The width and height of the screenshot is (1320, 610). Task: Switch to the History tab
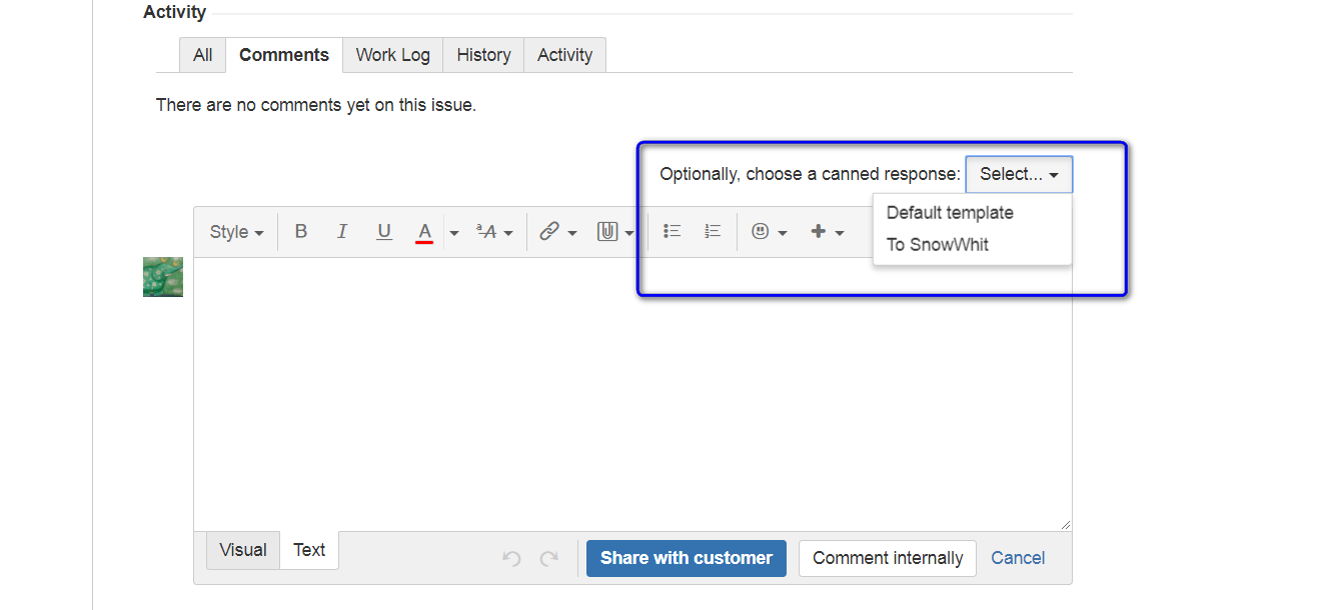(x=484, y=55)
